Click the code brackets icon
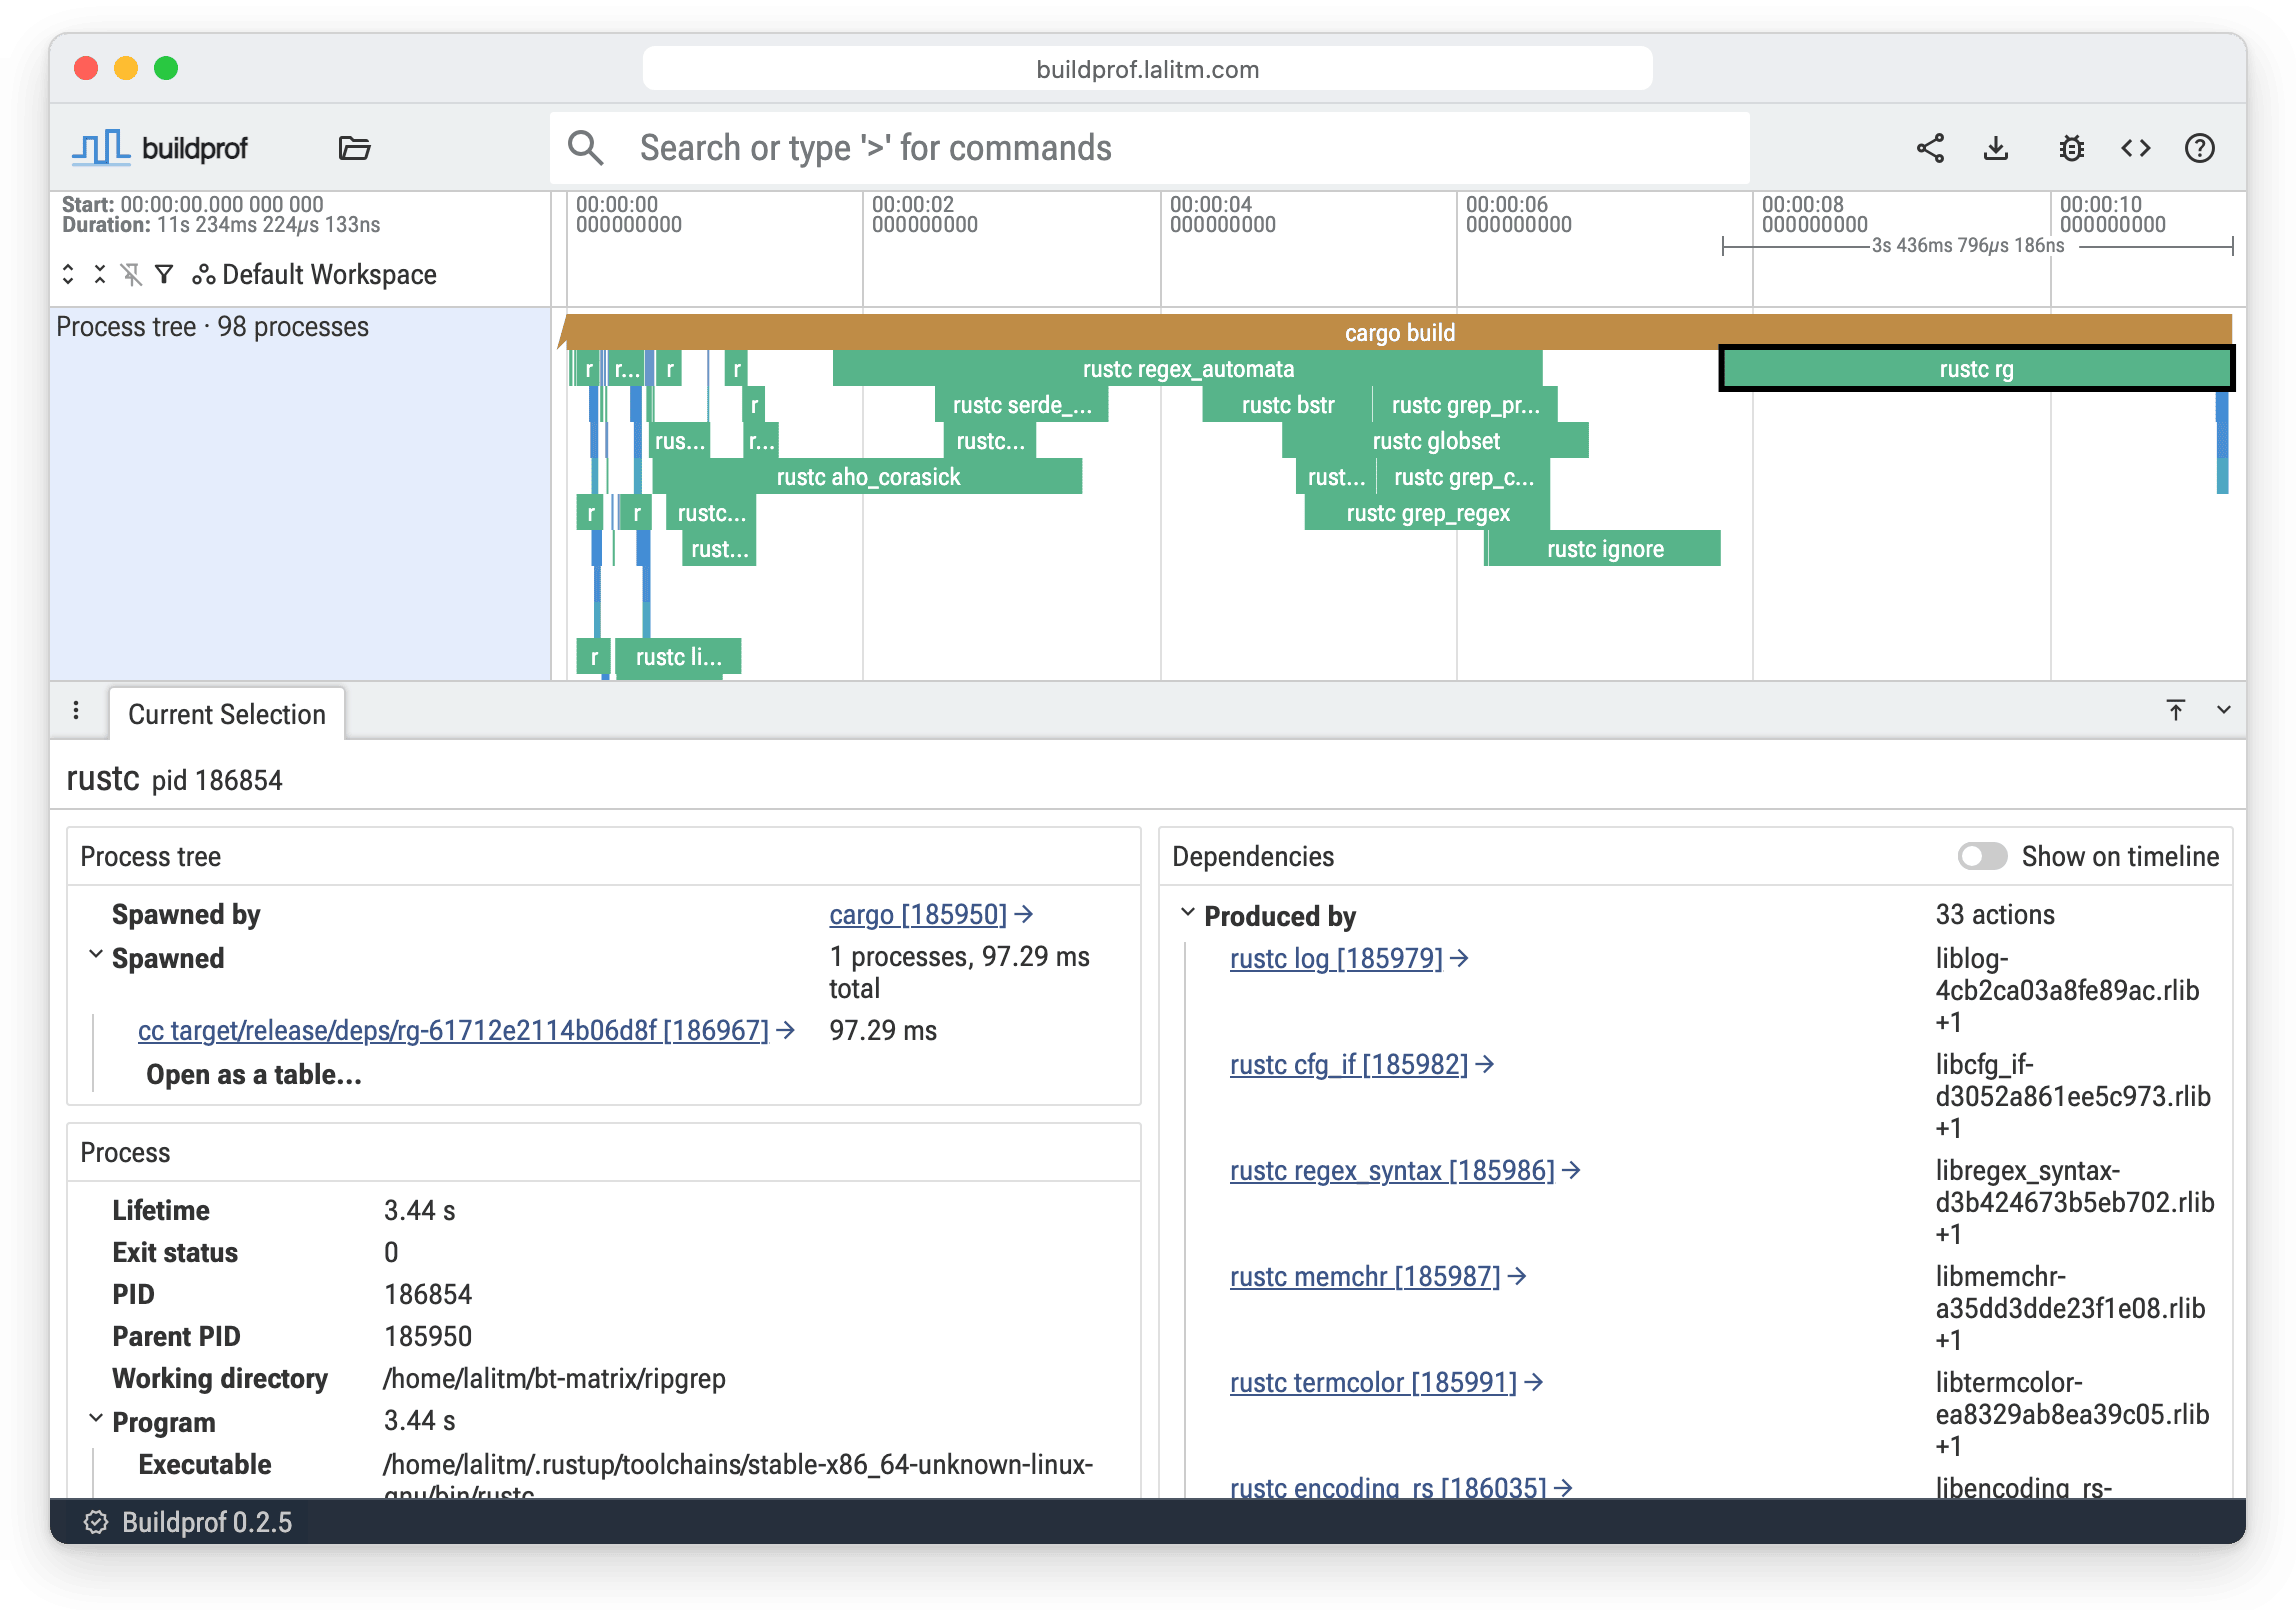The image size is (2296, 1610). click(2135, 148)
